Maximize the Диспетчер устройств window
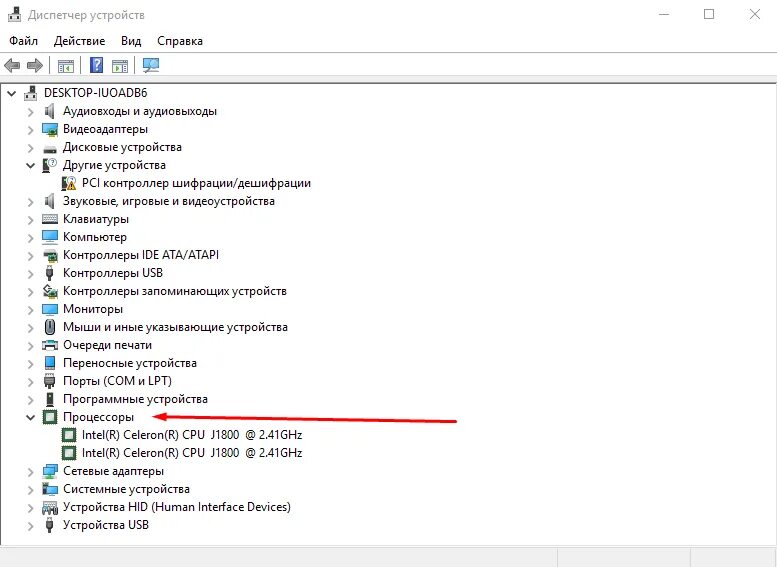Image resolution: width=777 pixels, height=567 pixels. pyautogui.click(x=709, y=14)
